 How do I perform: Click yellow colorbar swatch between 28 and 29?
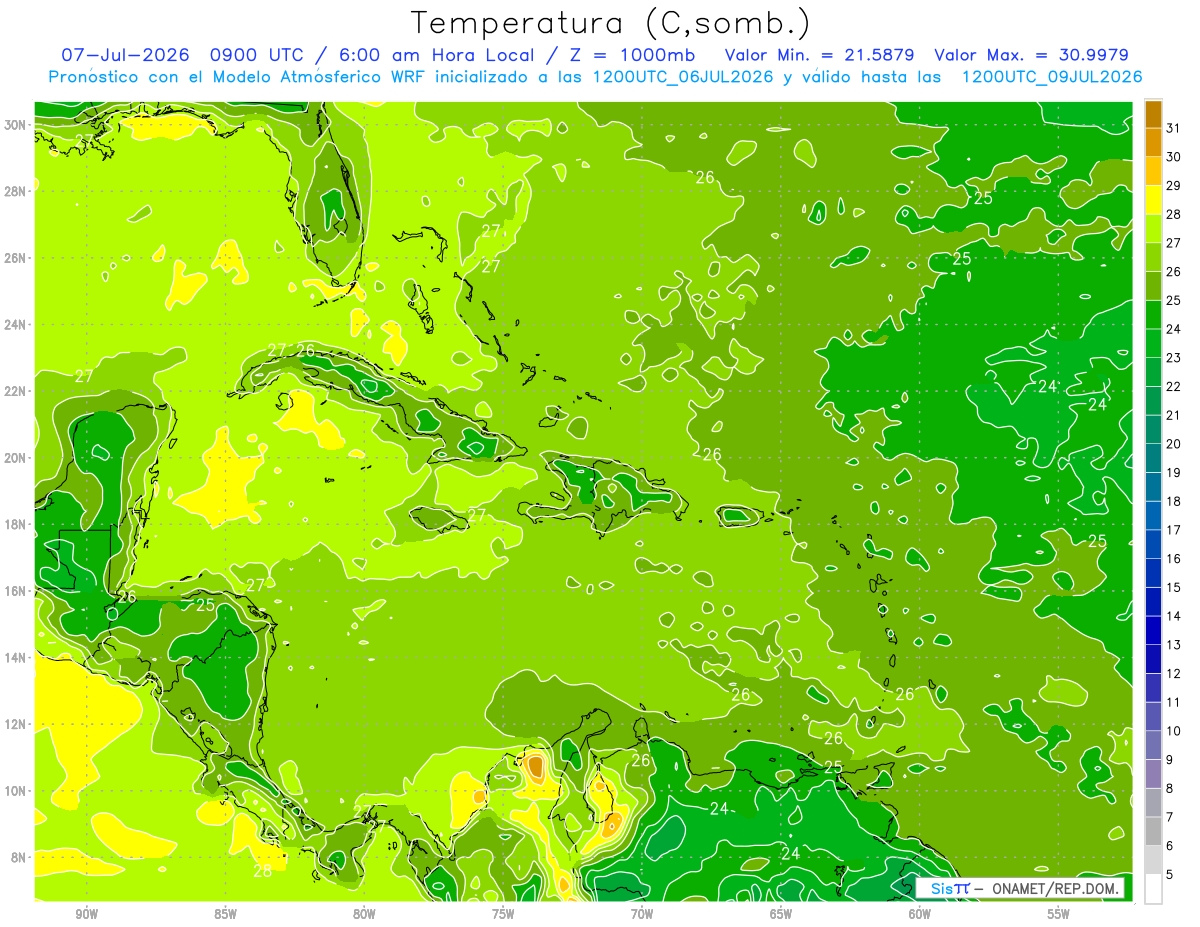[x=1153, y=200]
